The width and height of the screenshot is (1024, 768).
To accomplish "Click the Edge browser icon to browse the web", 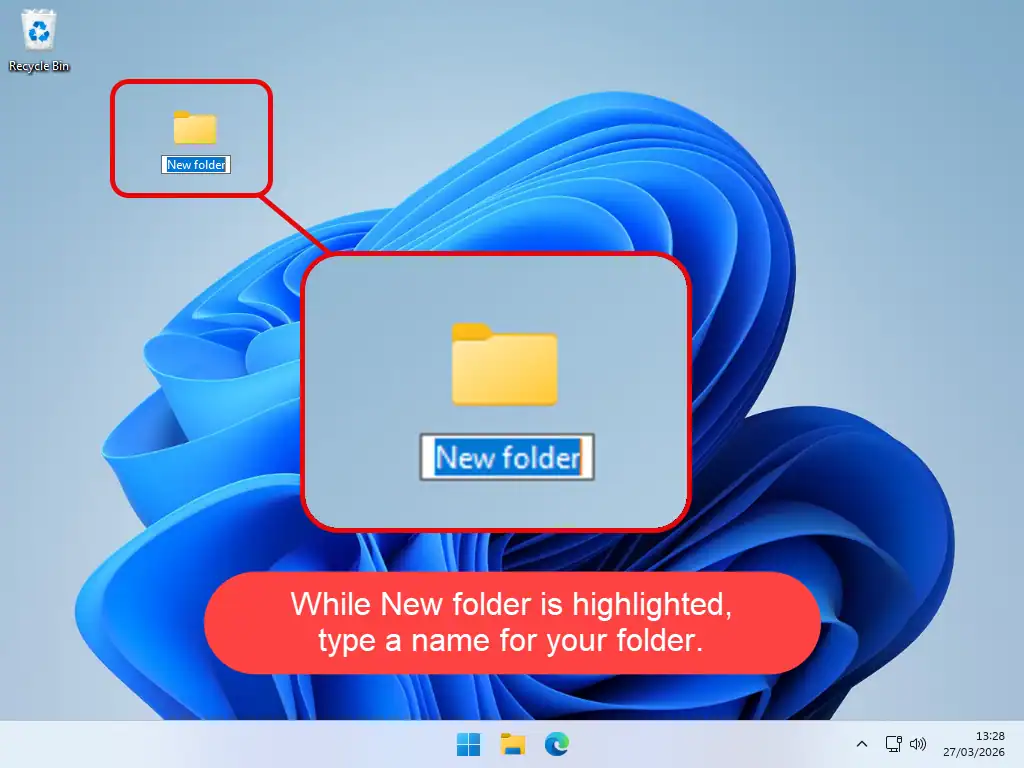I will click(556, 744).
